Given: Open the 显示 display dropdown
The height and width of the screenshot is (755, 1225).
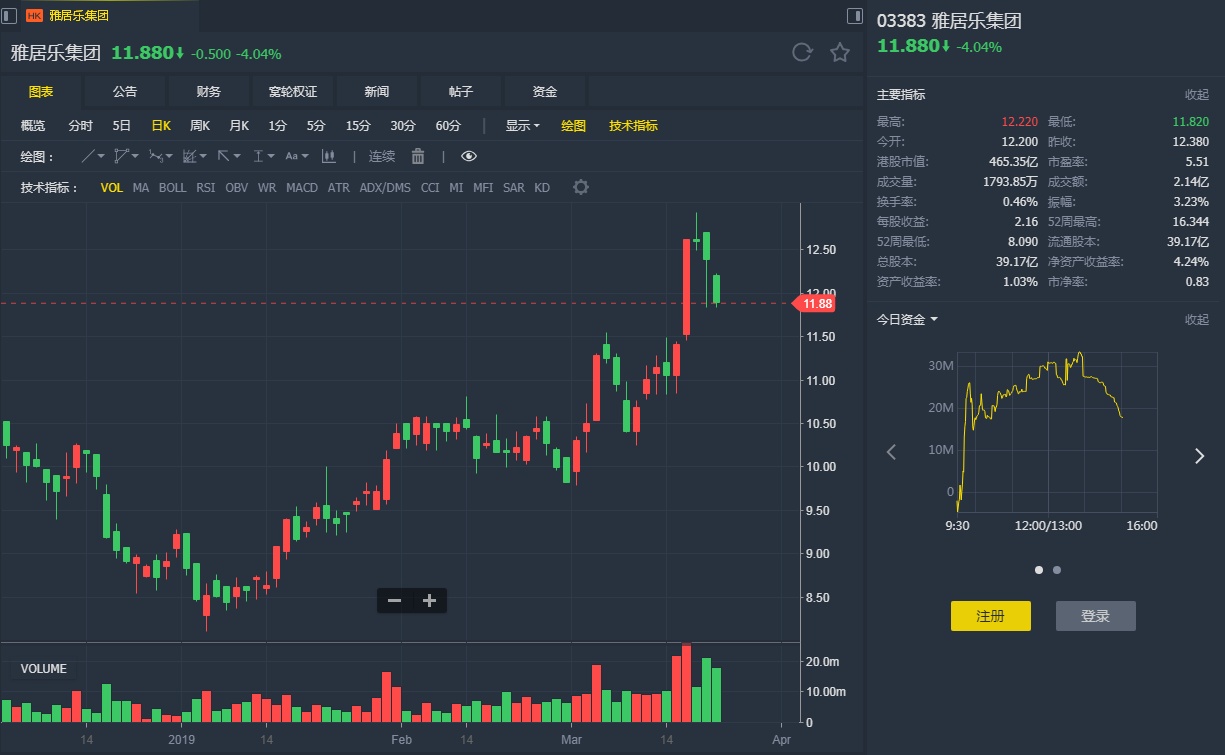Looking at the screenshot, I should tap(522, 126).
